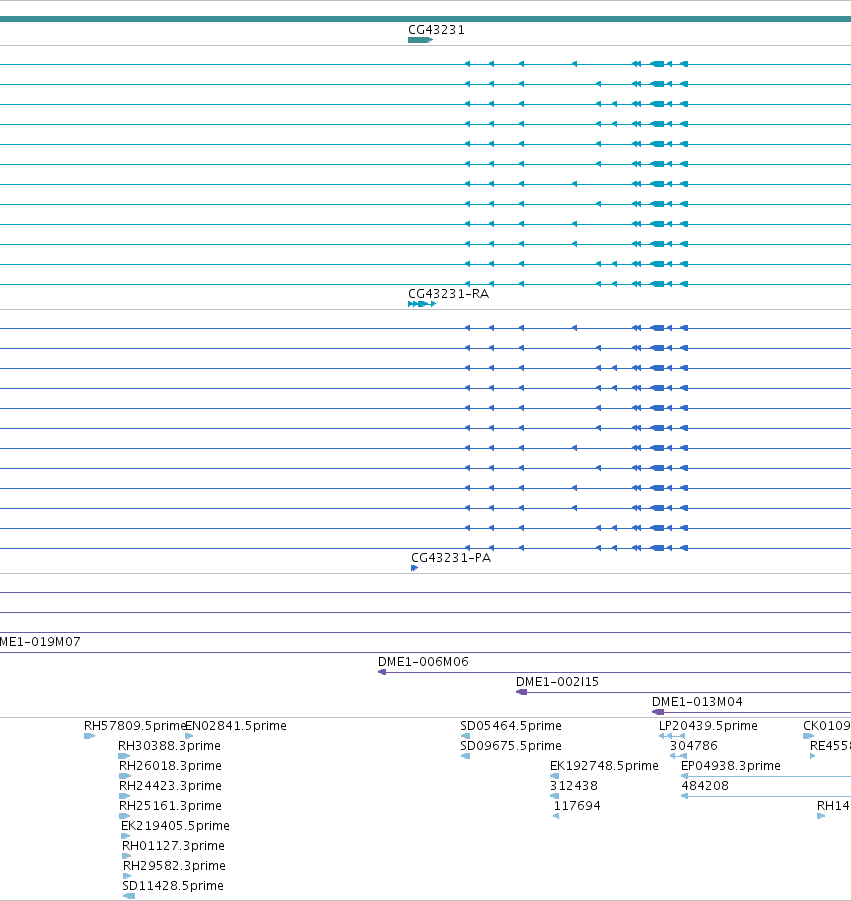Click the arrow glyph under EN02841.5prime

click(x=189, y=736)
